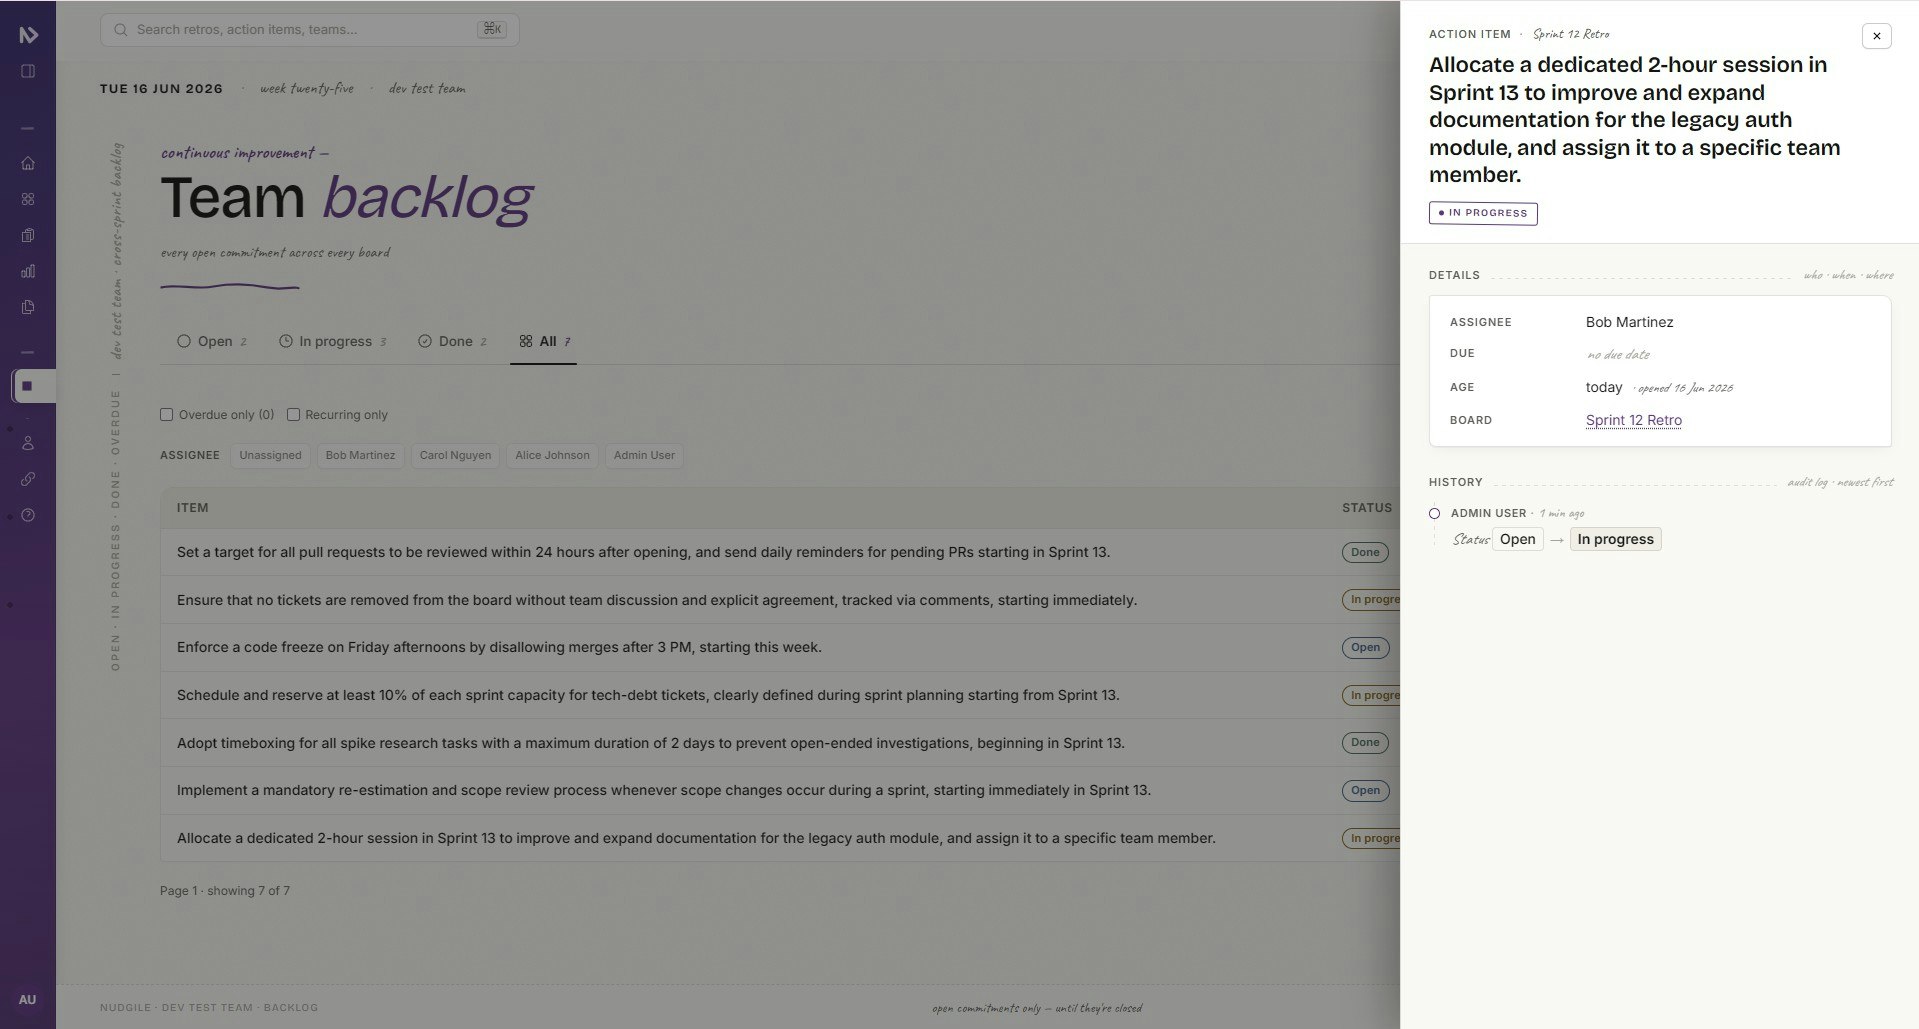This screenshot has width=1919, height=1029.
Task: Open the help question mark icon
Action: click(28, 515)
